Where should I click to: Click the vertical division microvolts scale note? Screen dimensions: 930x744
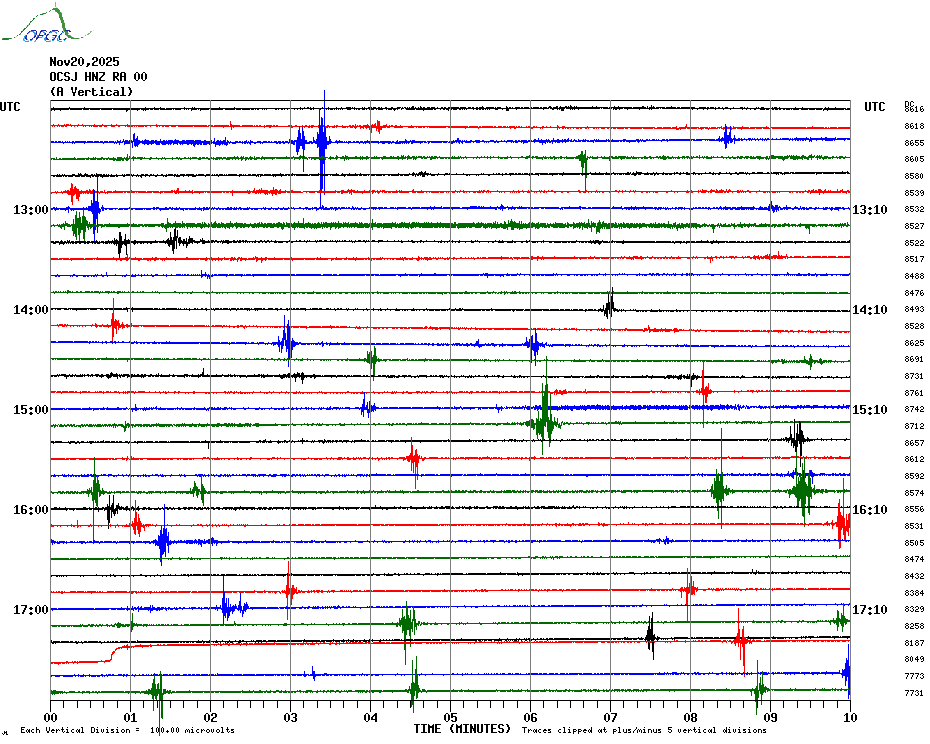pyautogui.click(x=128, y=730)
